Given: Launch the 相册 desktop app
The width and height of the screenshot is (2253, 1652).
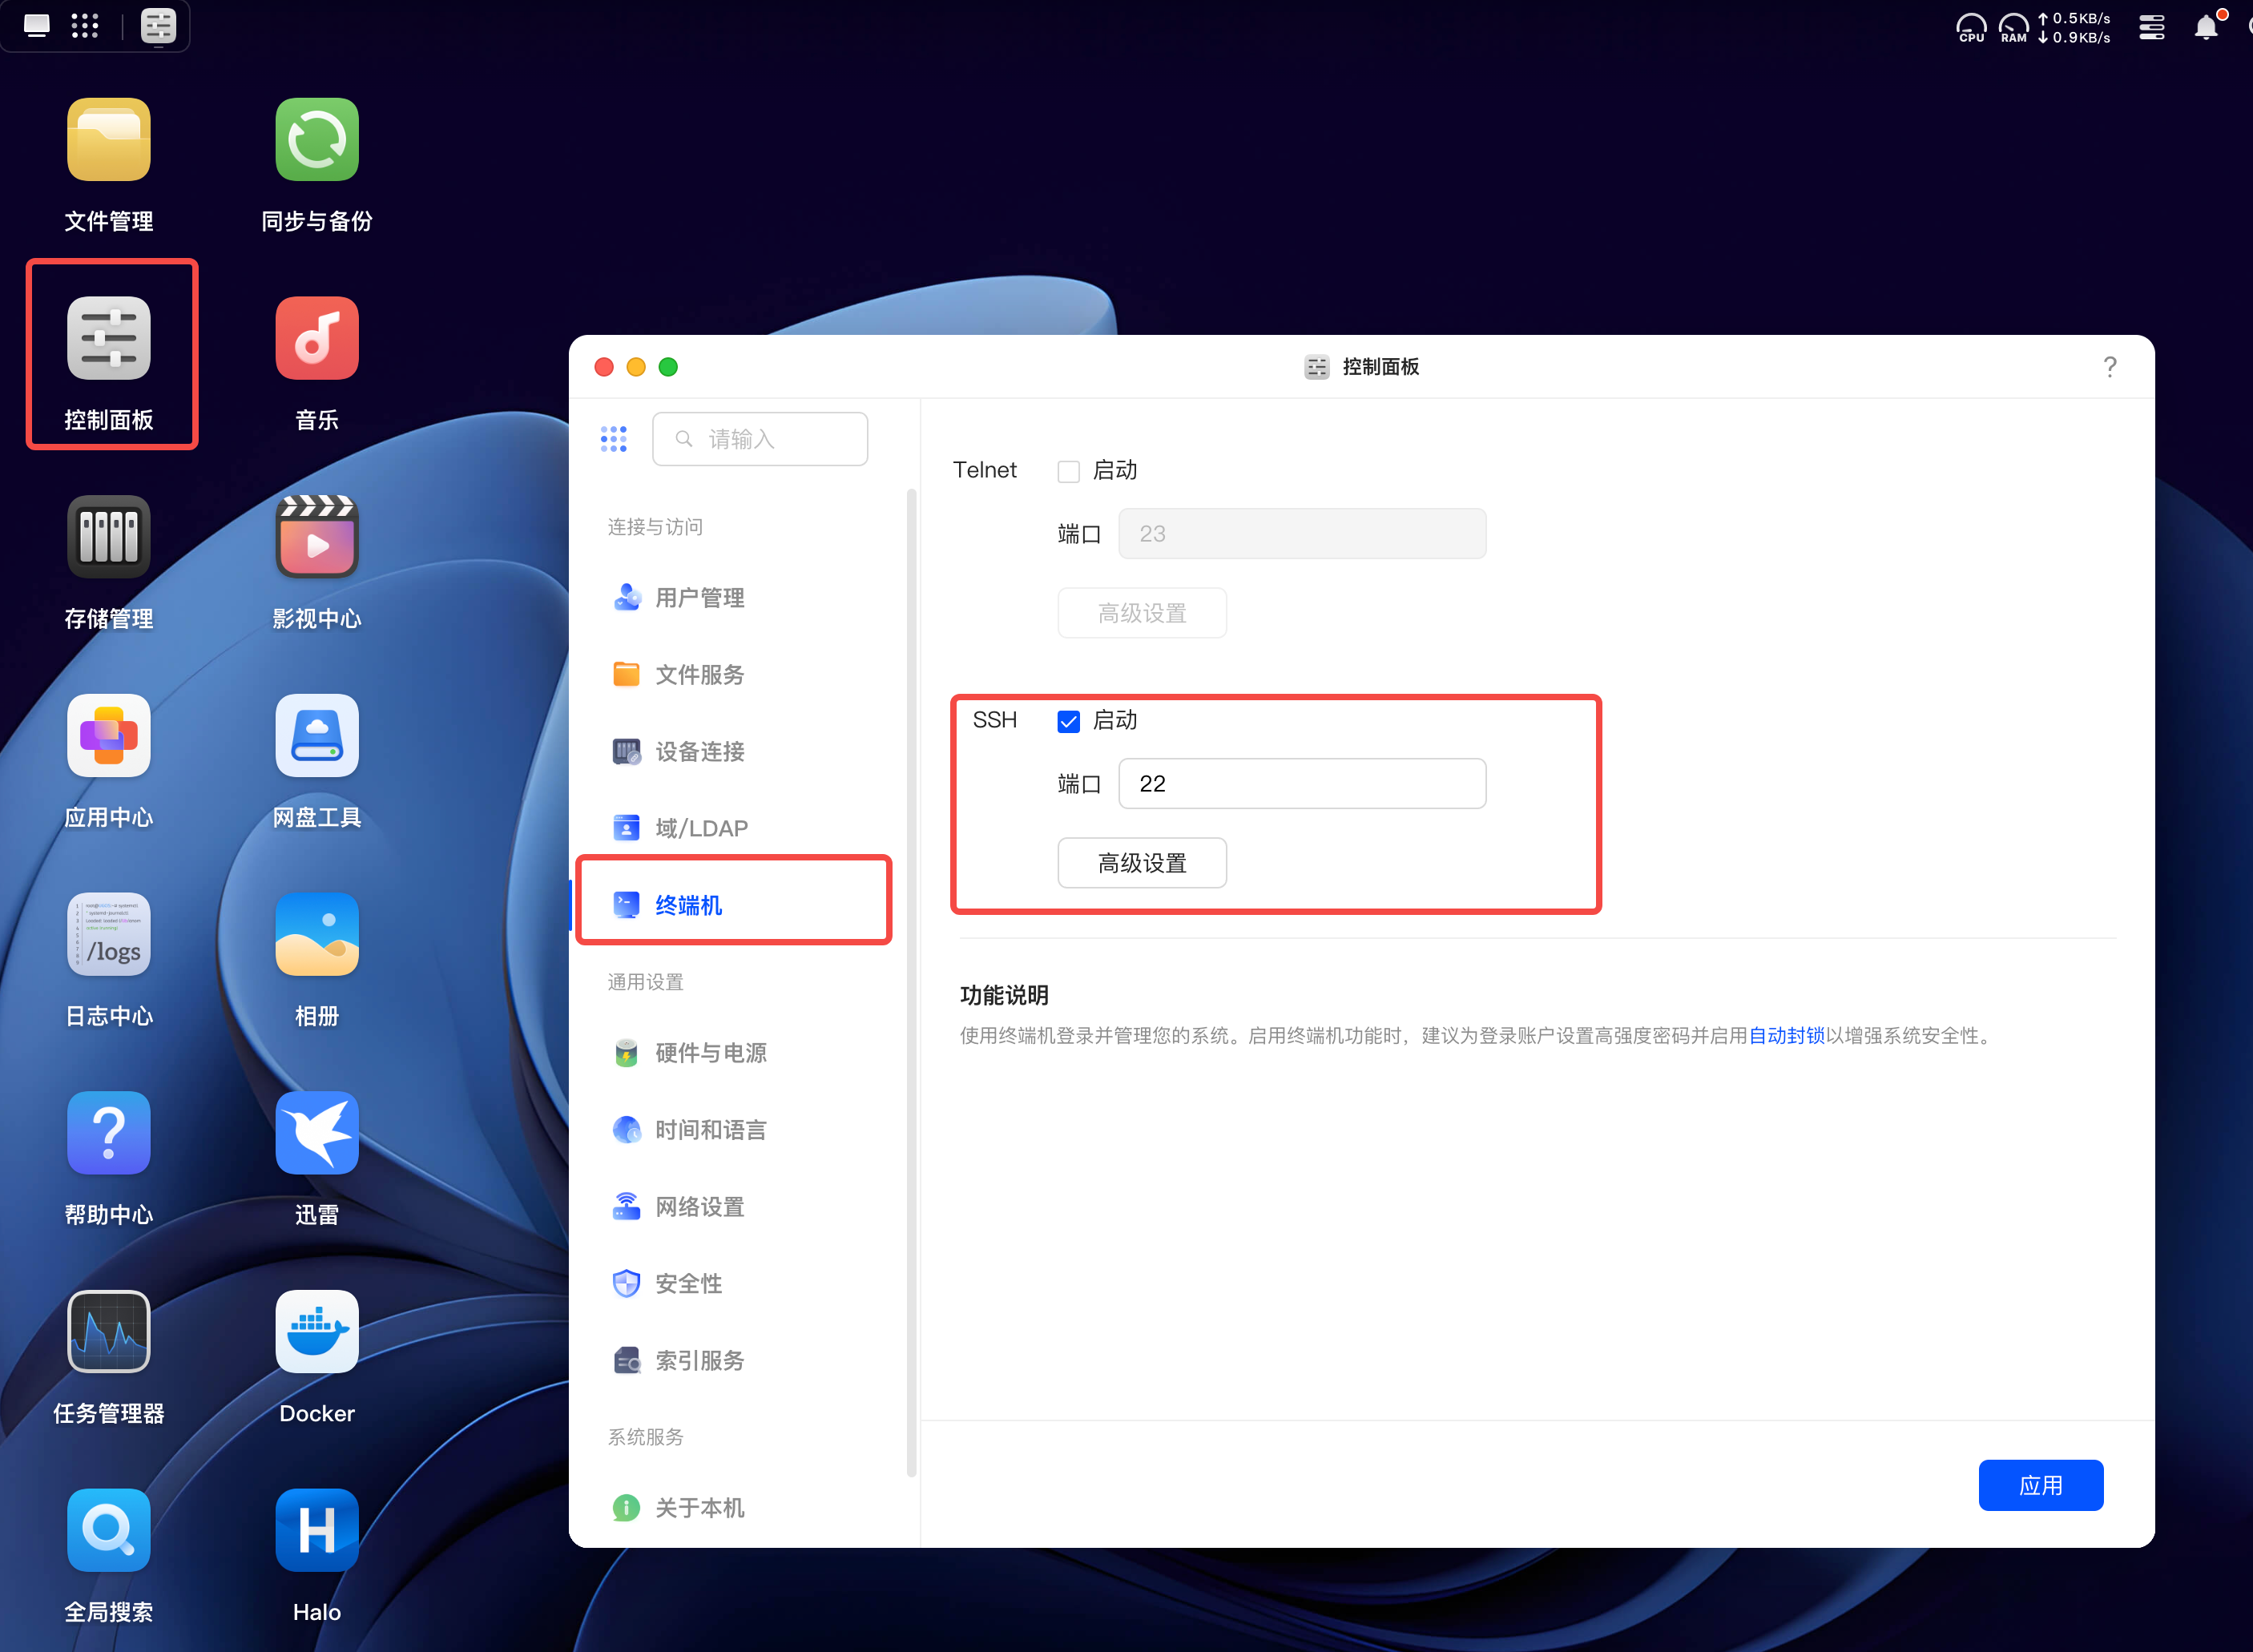Looking at the screenshot, I should [x=317, y=934].
